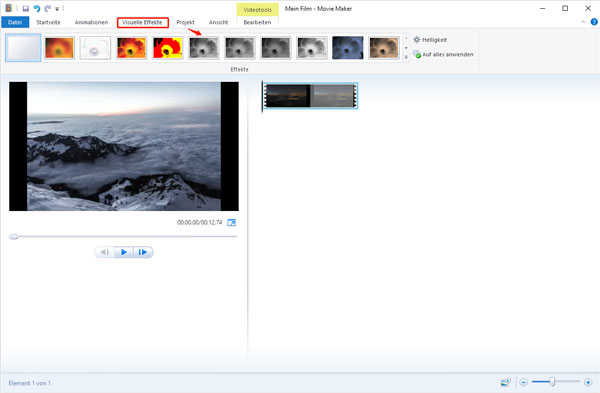
Task: Open the Helligkeit brightness control
Action: click(x=430, y=40)
